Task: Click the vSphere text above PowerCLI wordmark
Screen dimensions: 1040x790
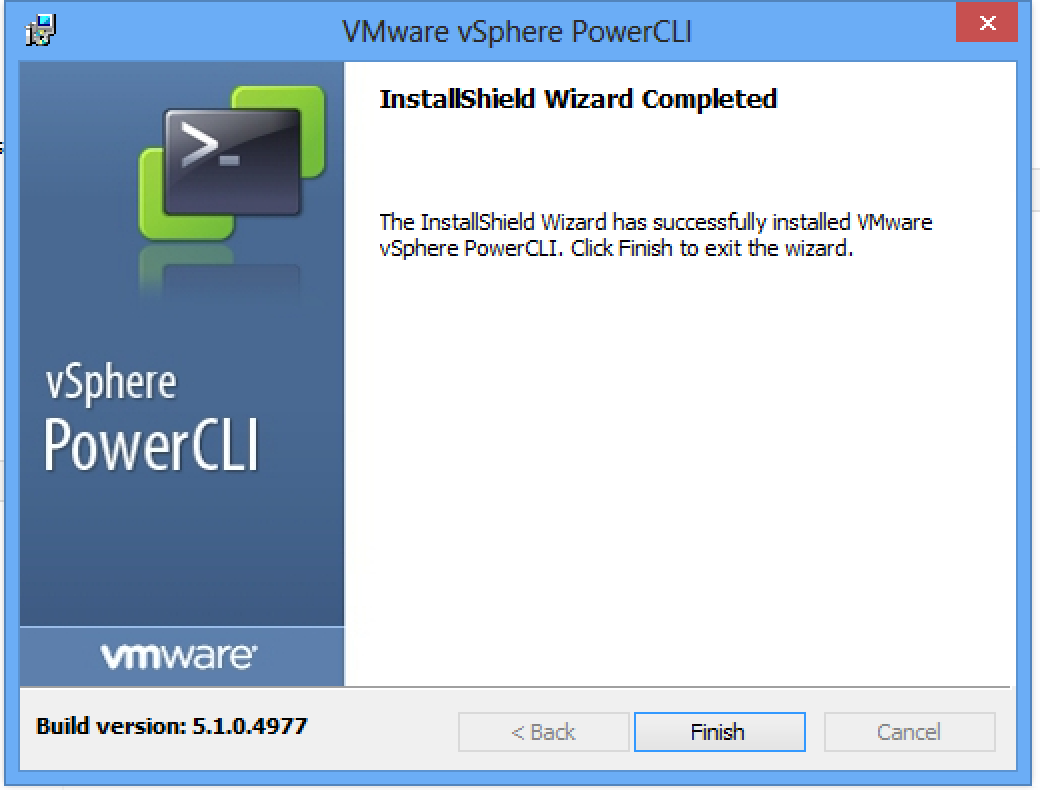Action: tap(111, 383)
